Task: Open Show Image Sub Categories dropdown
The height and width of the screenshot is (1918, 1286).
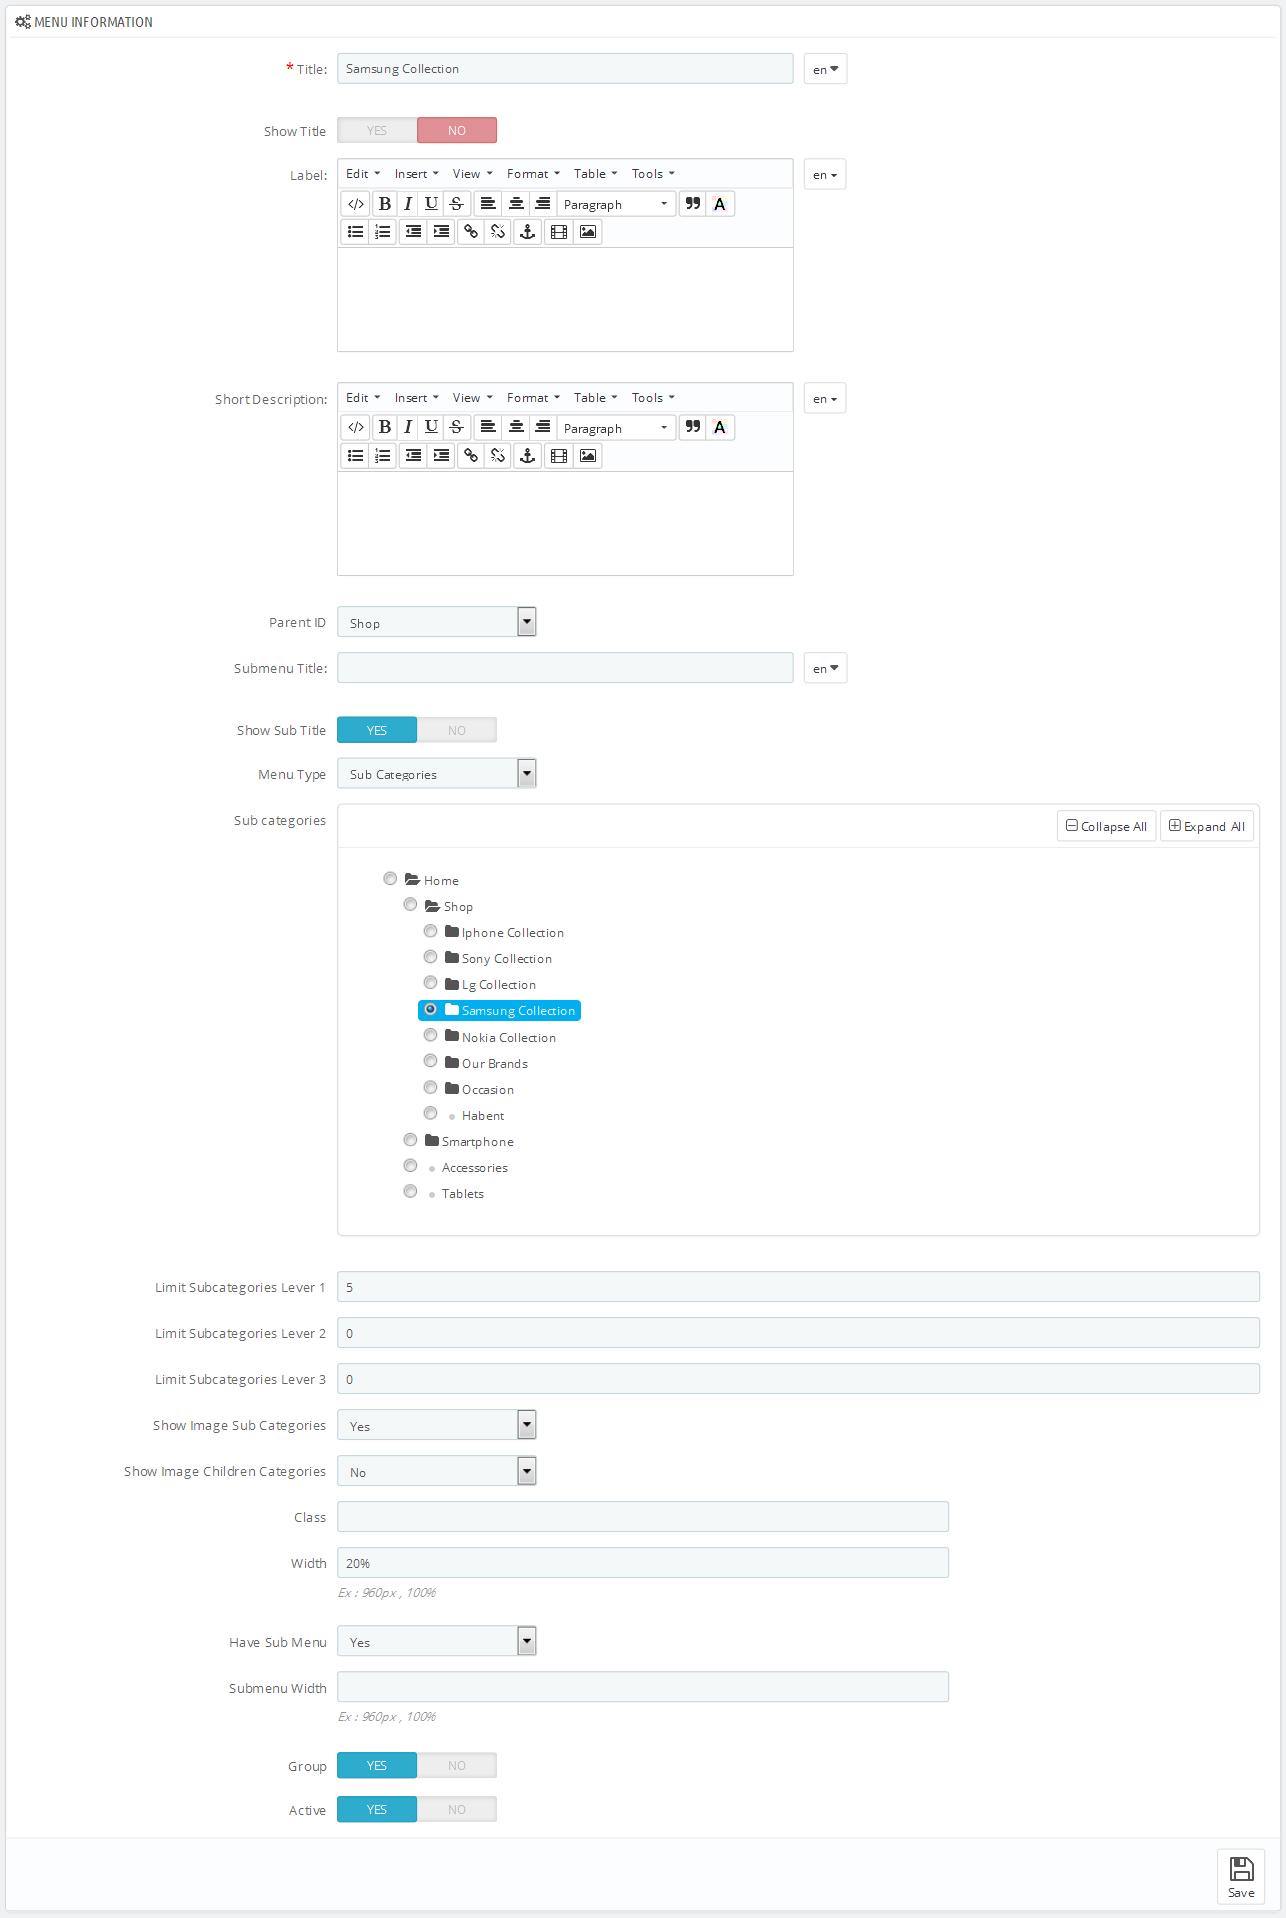Action: click(437, 1425)
